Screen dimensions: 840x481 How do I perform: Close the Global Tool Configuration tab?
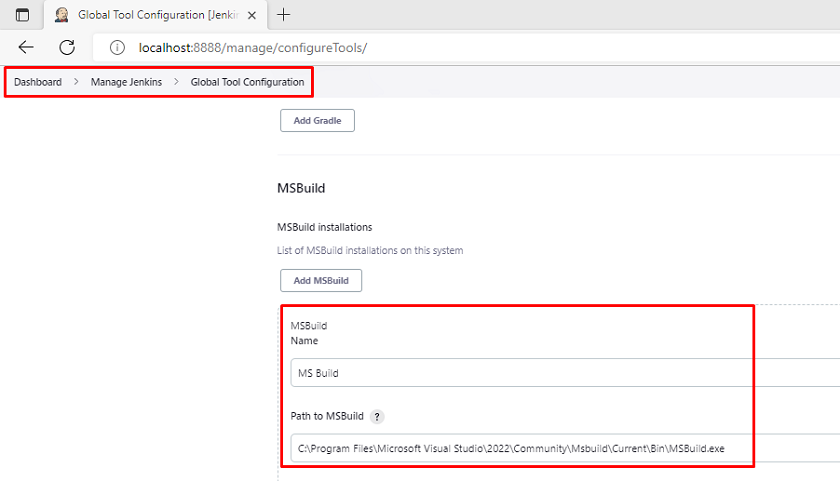252,16
